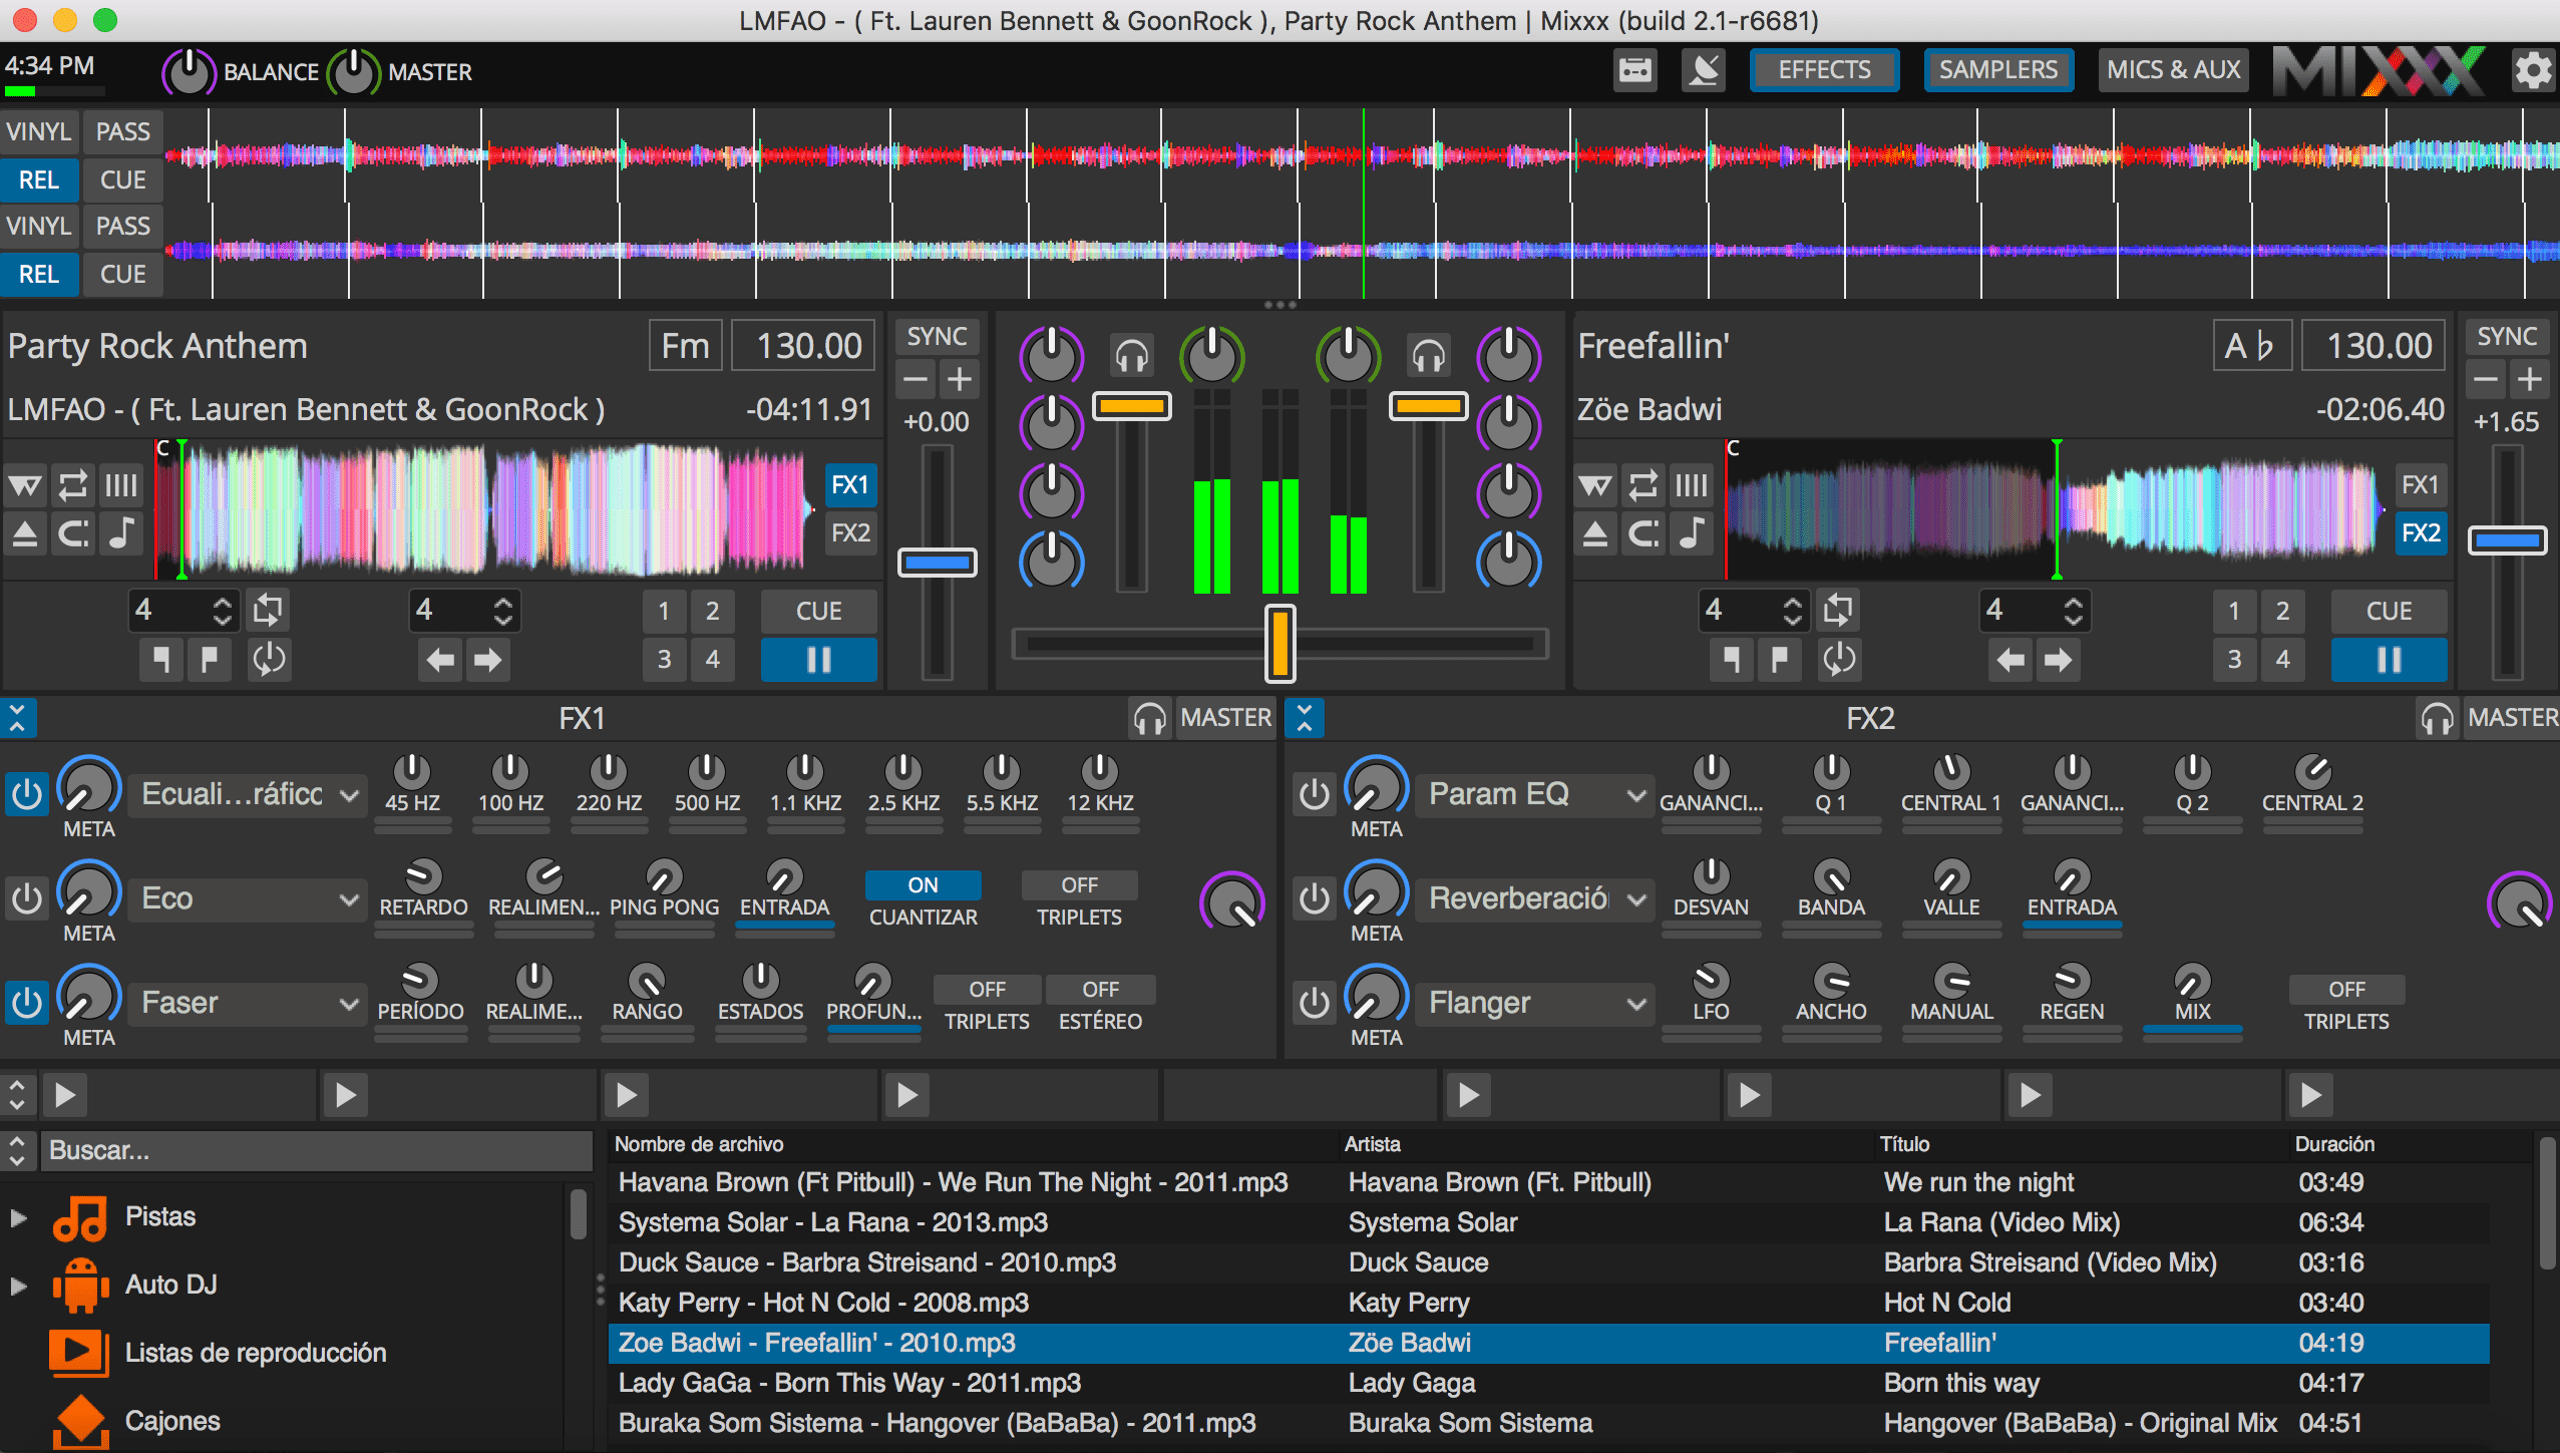Turn off Eco CUANTIZAR toggle

[x=922, y=885]
